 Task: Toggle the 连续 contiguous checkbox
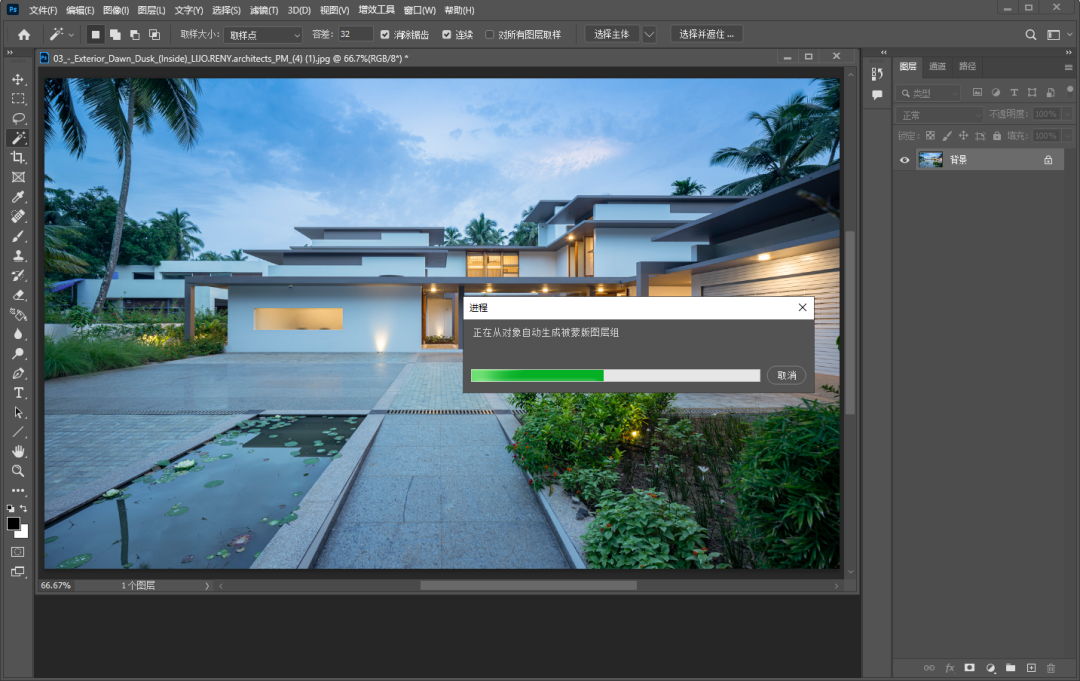coord(446,34)
